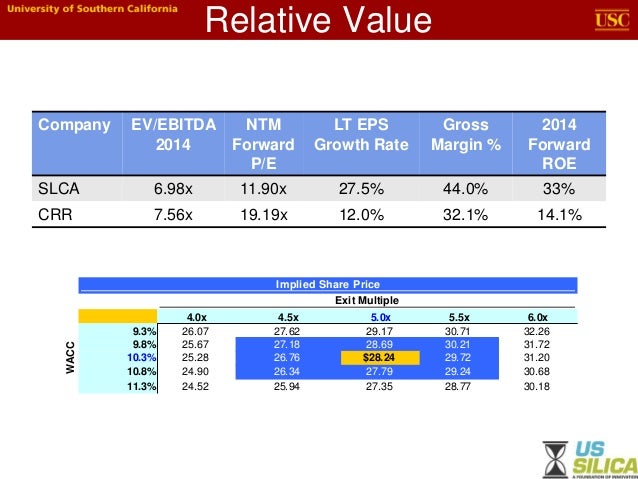Screen dimensions: 638x479
Task: Click the 11.3% WACC row label
Action: pyautogui.click(x=141, y=386)
